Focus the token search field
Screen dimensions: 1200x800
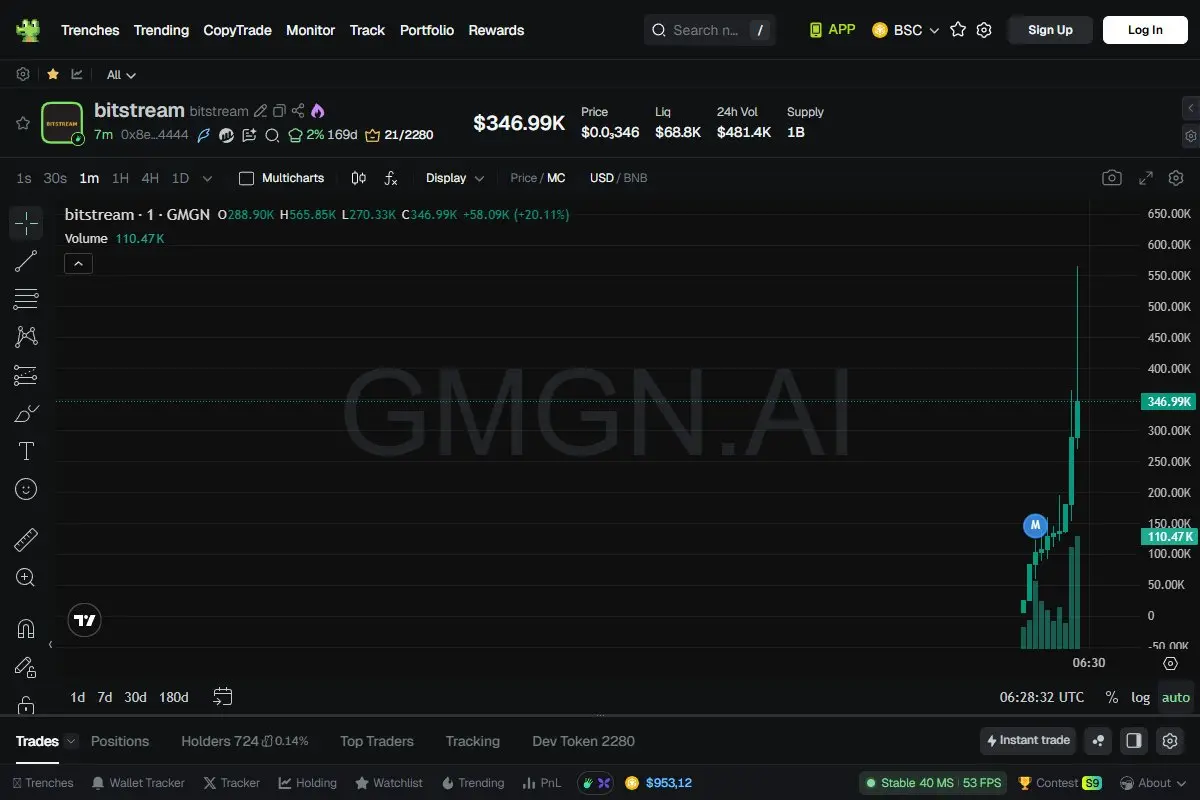712,30
